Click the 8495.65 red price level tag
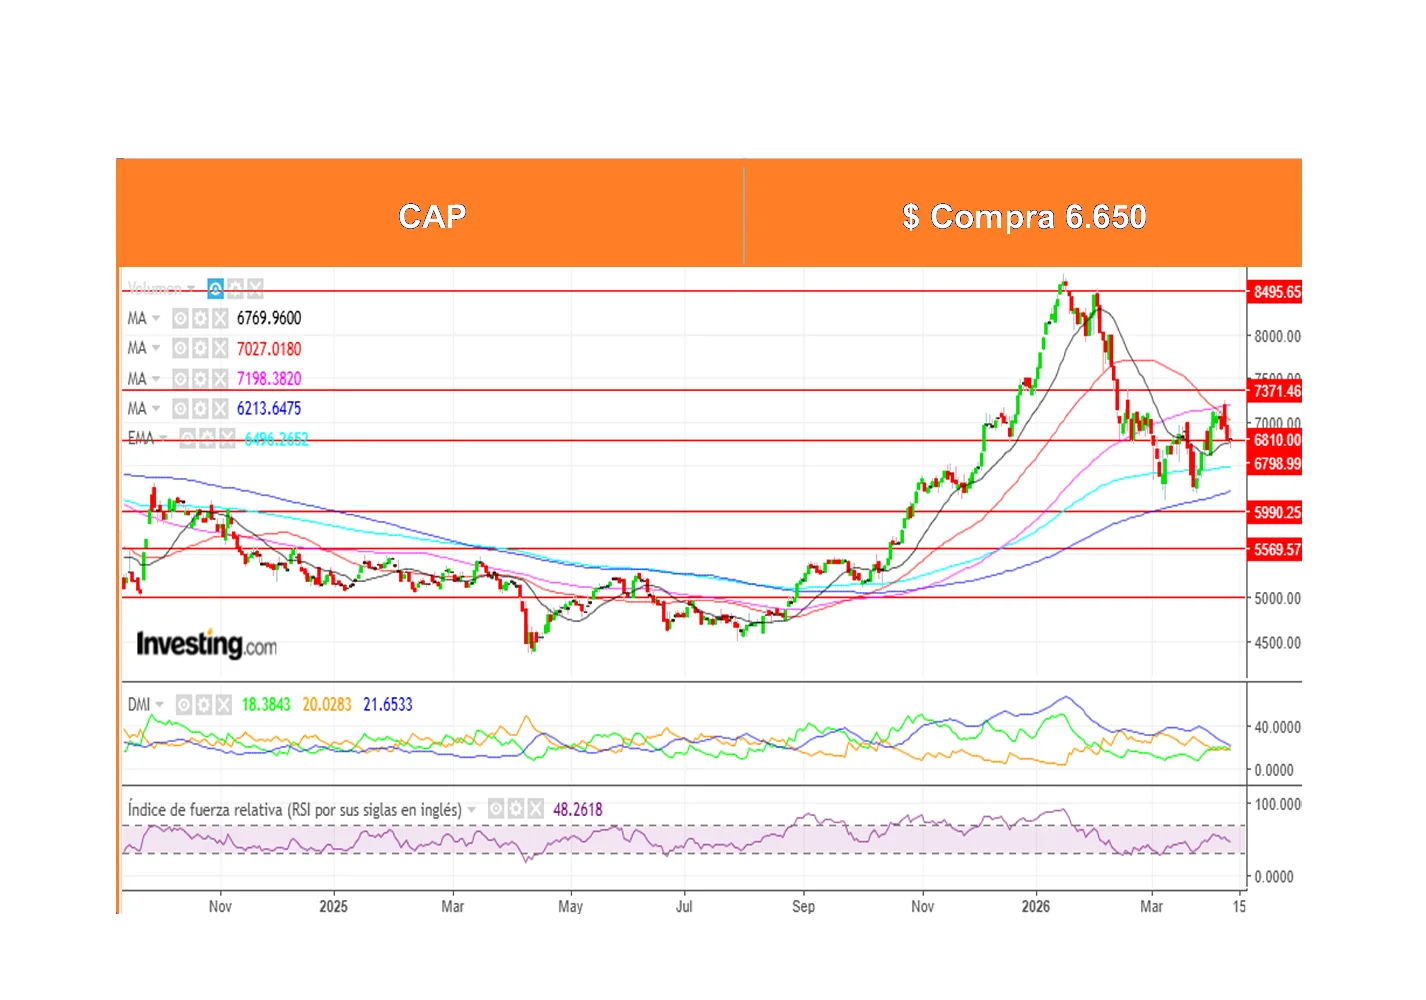 1276,292
